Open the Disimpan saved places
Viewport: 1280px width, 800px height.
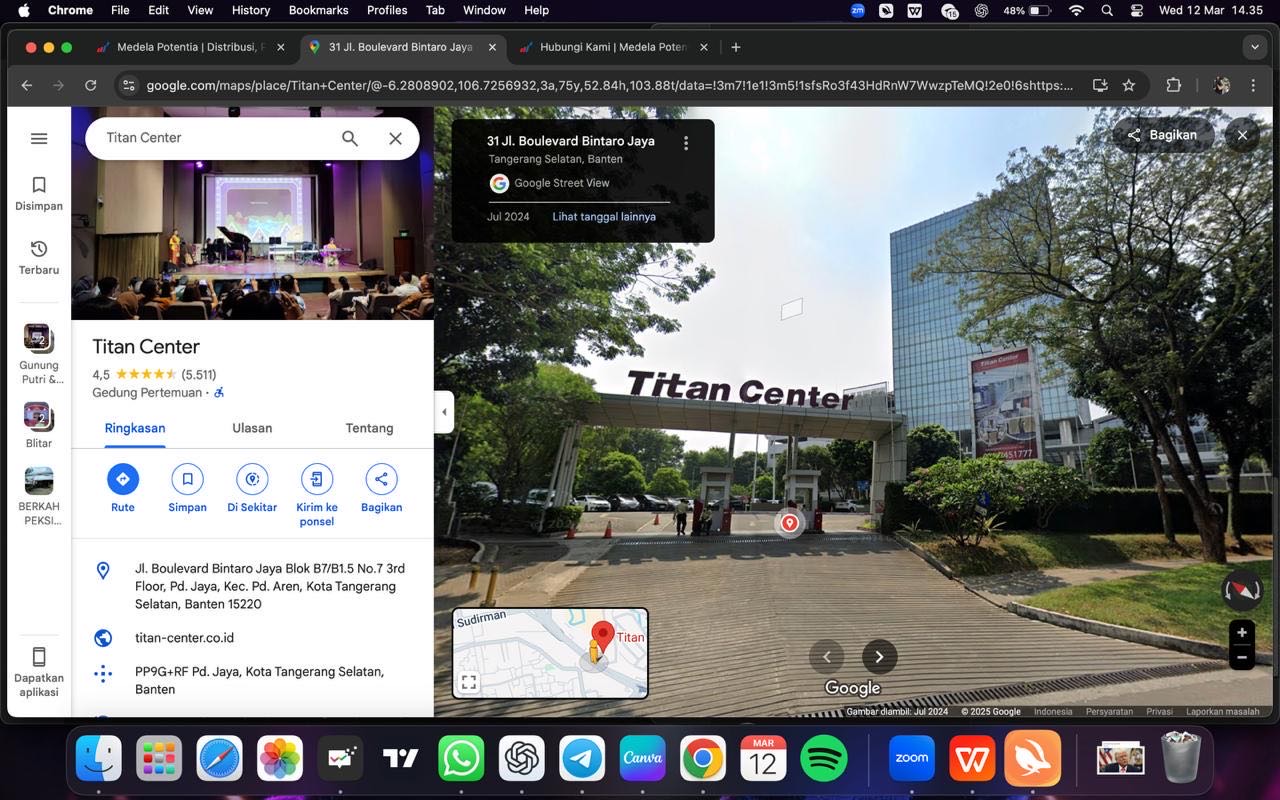point(39,194)
